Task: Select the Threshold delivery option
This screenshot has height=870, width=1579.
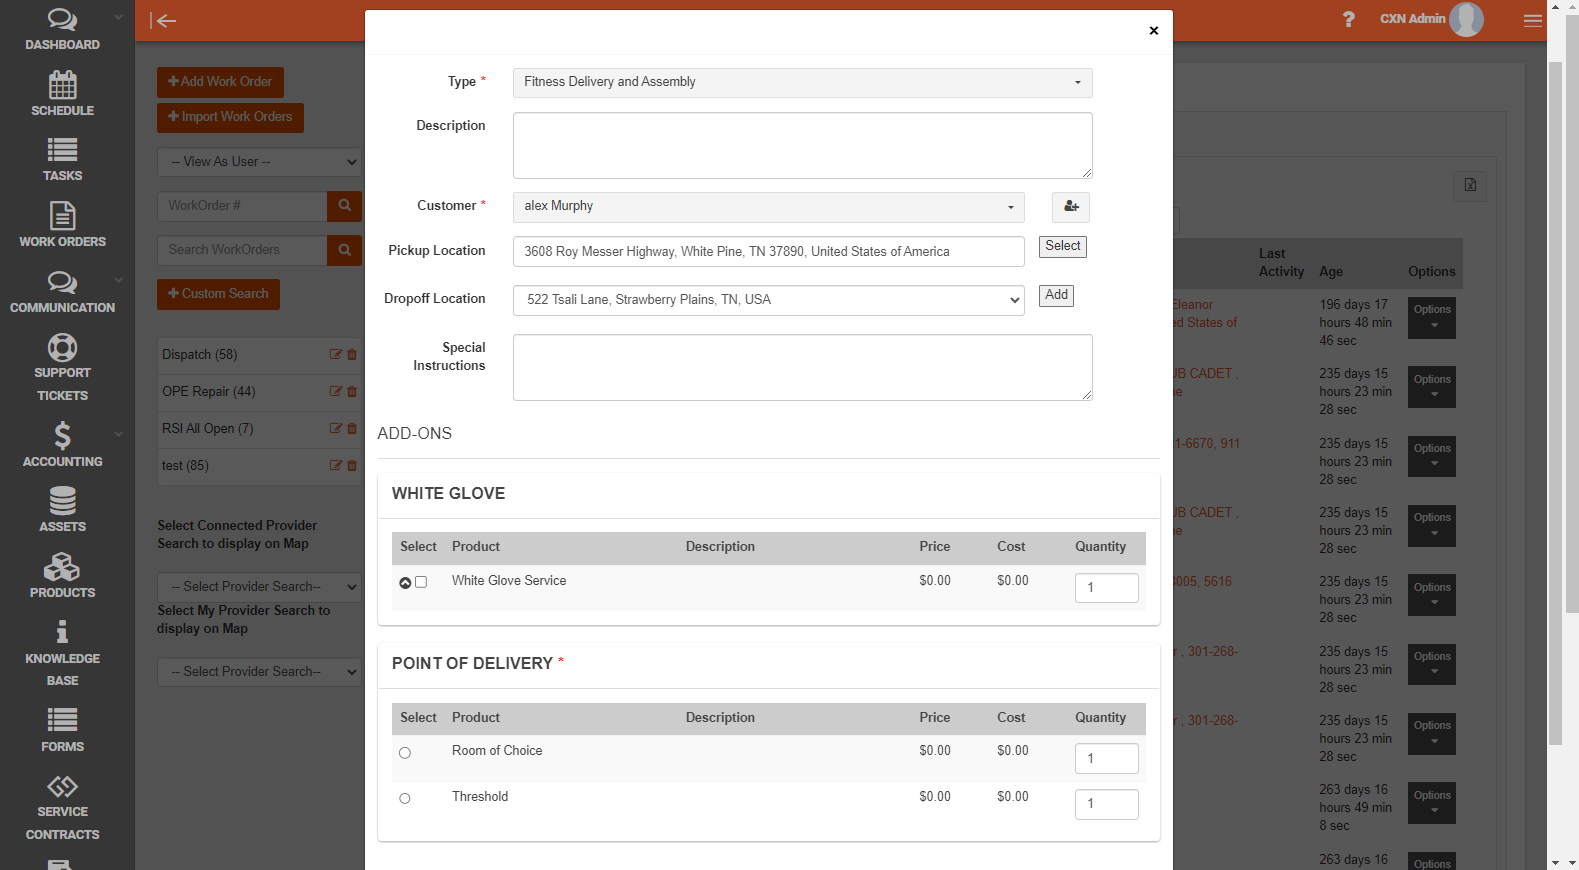Action: point(405,798)
